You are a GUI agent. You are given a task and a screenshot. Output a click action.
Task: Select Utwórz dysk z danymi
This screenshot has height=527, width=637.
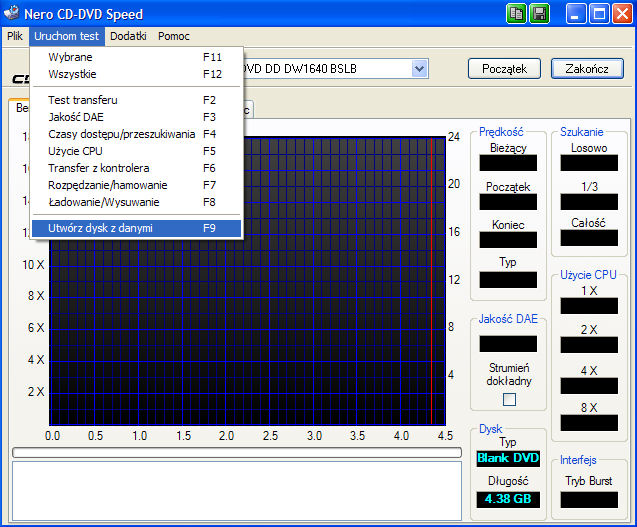pos(136,228)
